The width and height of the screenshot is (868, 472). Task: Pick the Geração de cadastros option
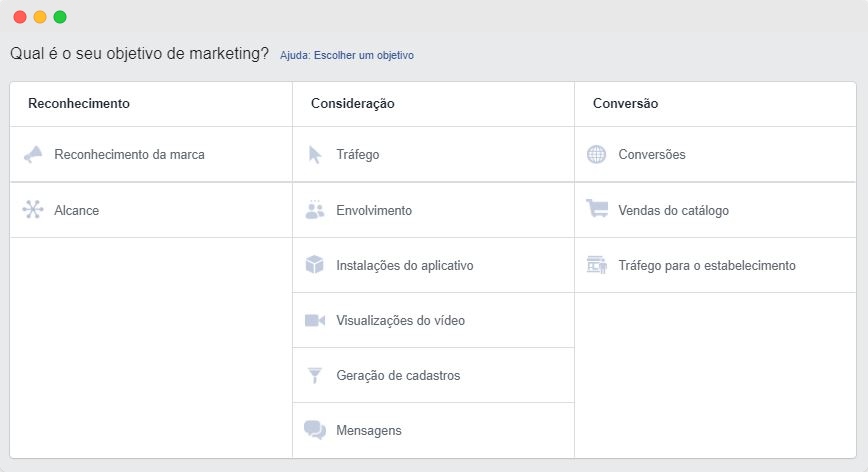pos(398,375)
